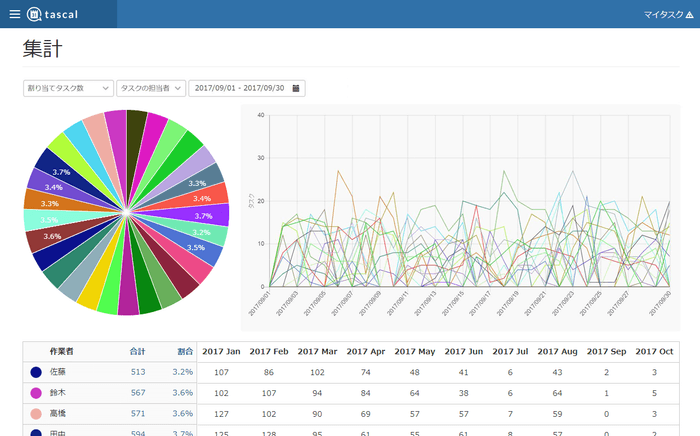The image size is (700, 436).
Task: Click the date range field 2017/09/01 - 2017/09/30
Action: [x=239, y=88]
